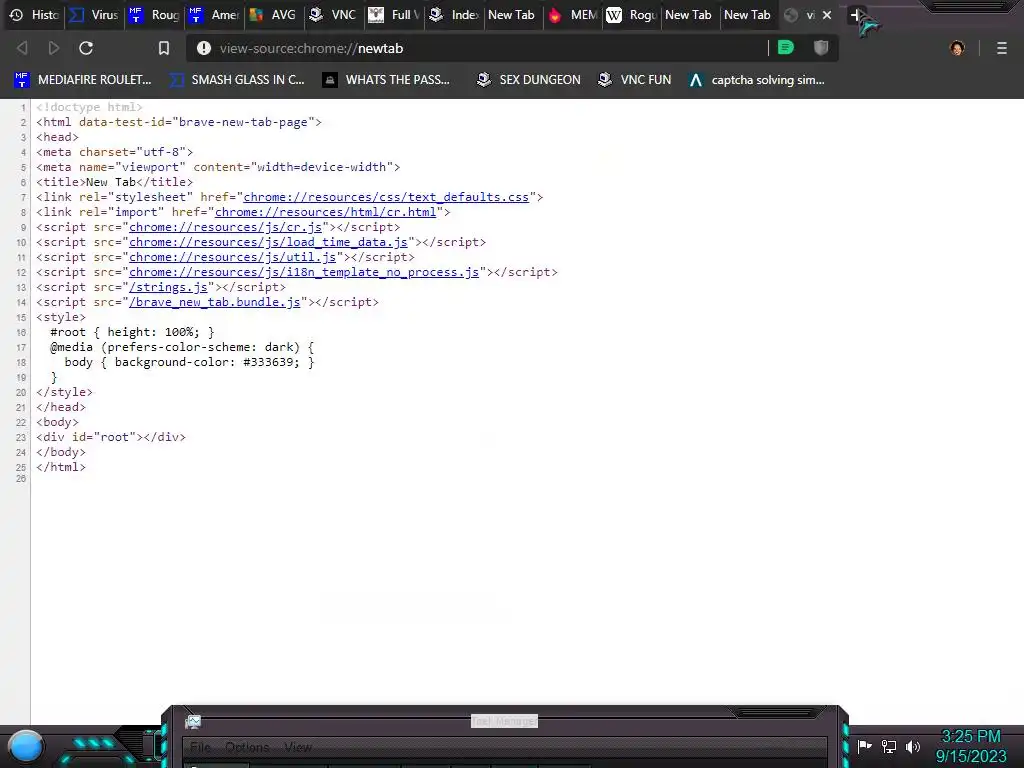Click the site info icon in the address bar
Screen dimensions: 1024x768
[x=204, y=48]
